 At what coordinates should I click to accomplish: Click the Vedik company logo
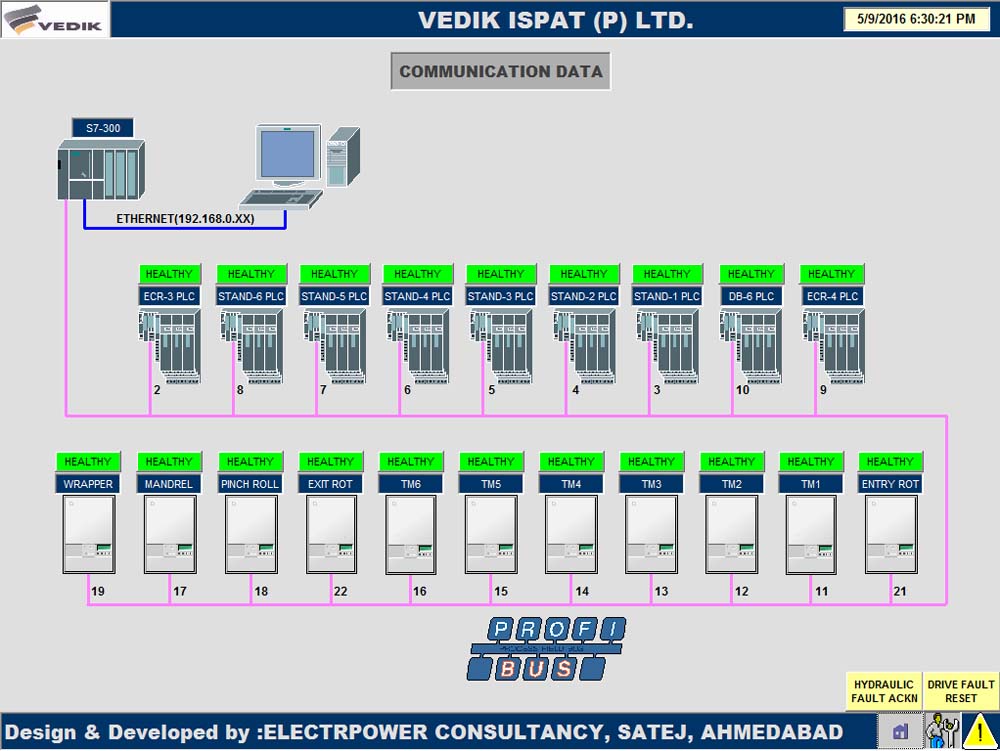[55, 19]
